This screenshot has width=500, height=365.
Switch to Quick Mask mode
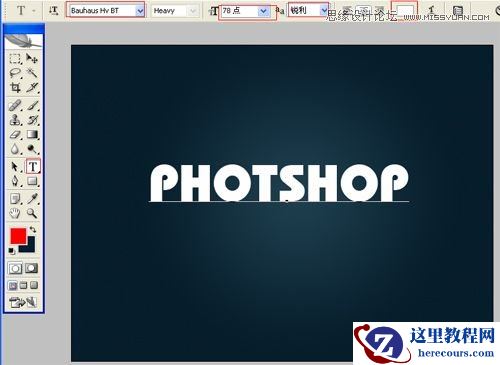[32, 268]
